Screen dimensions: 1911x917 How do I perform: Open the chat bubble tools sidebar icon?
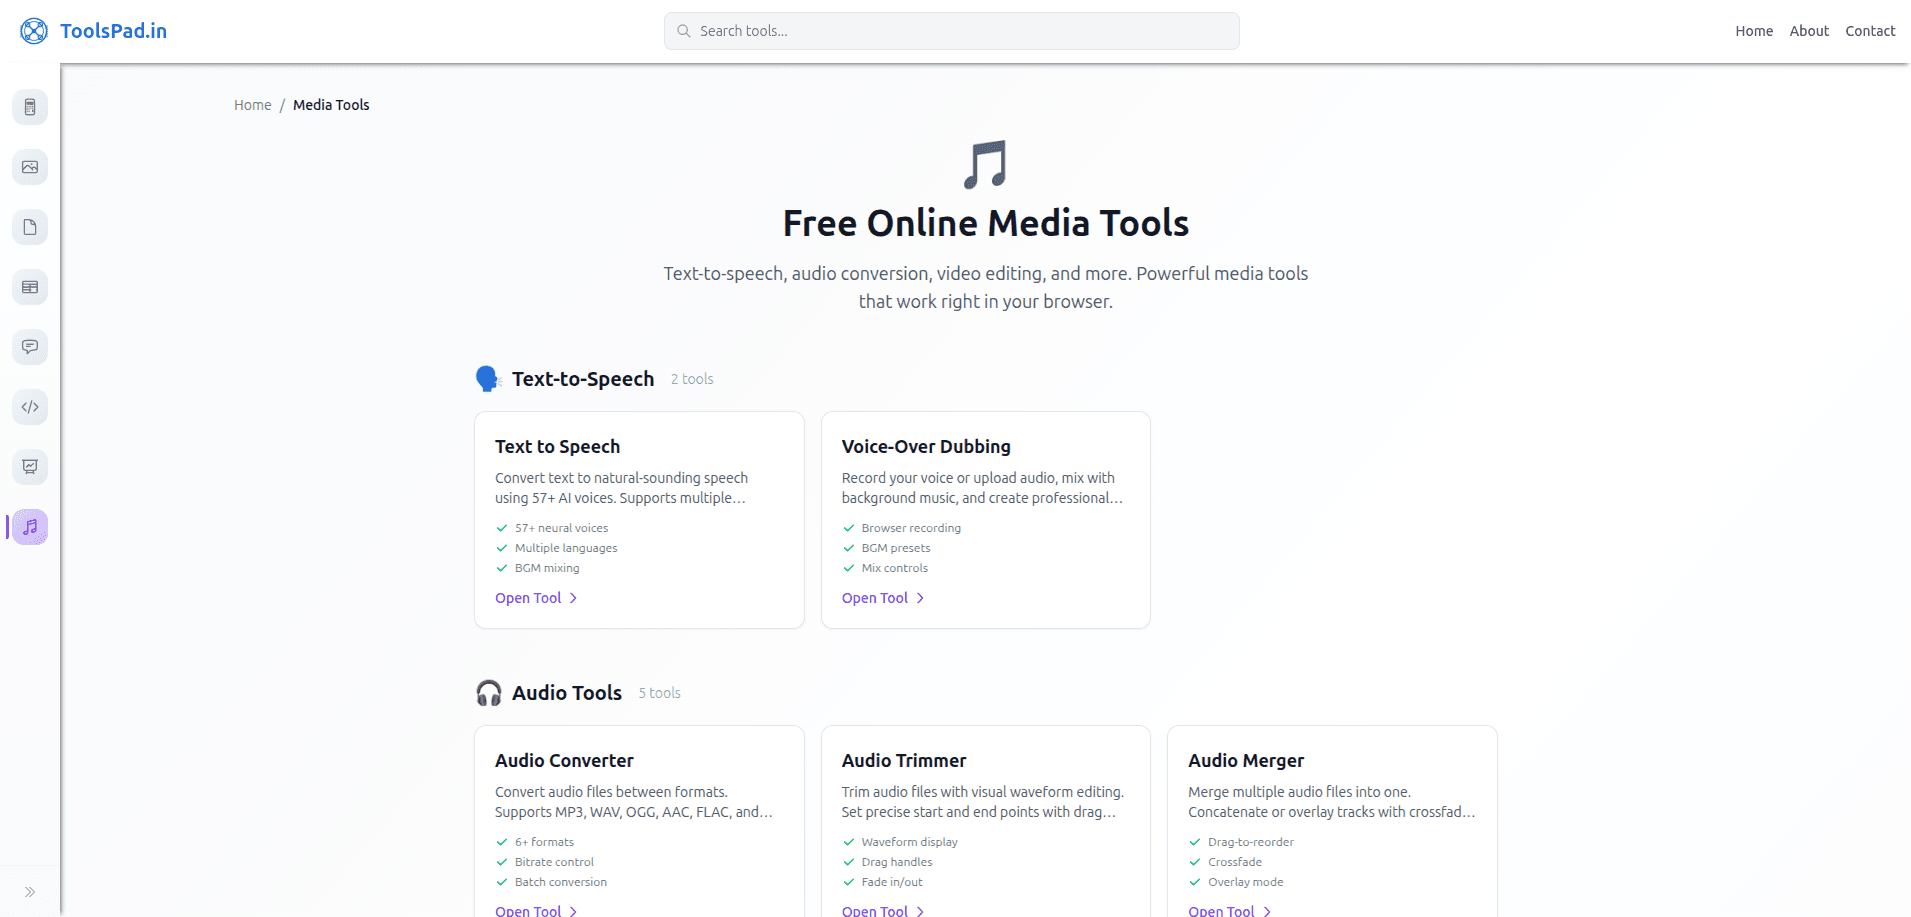click(30, 347)
